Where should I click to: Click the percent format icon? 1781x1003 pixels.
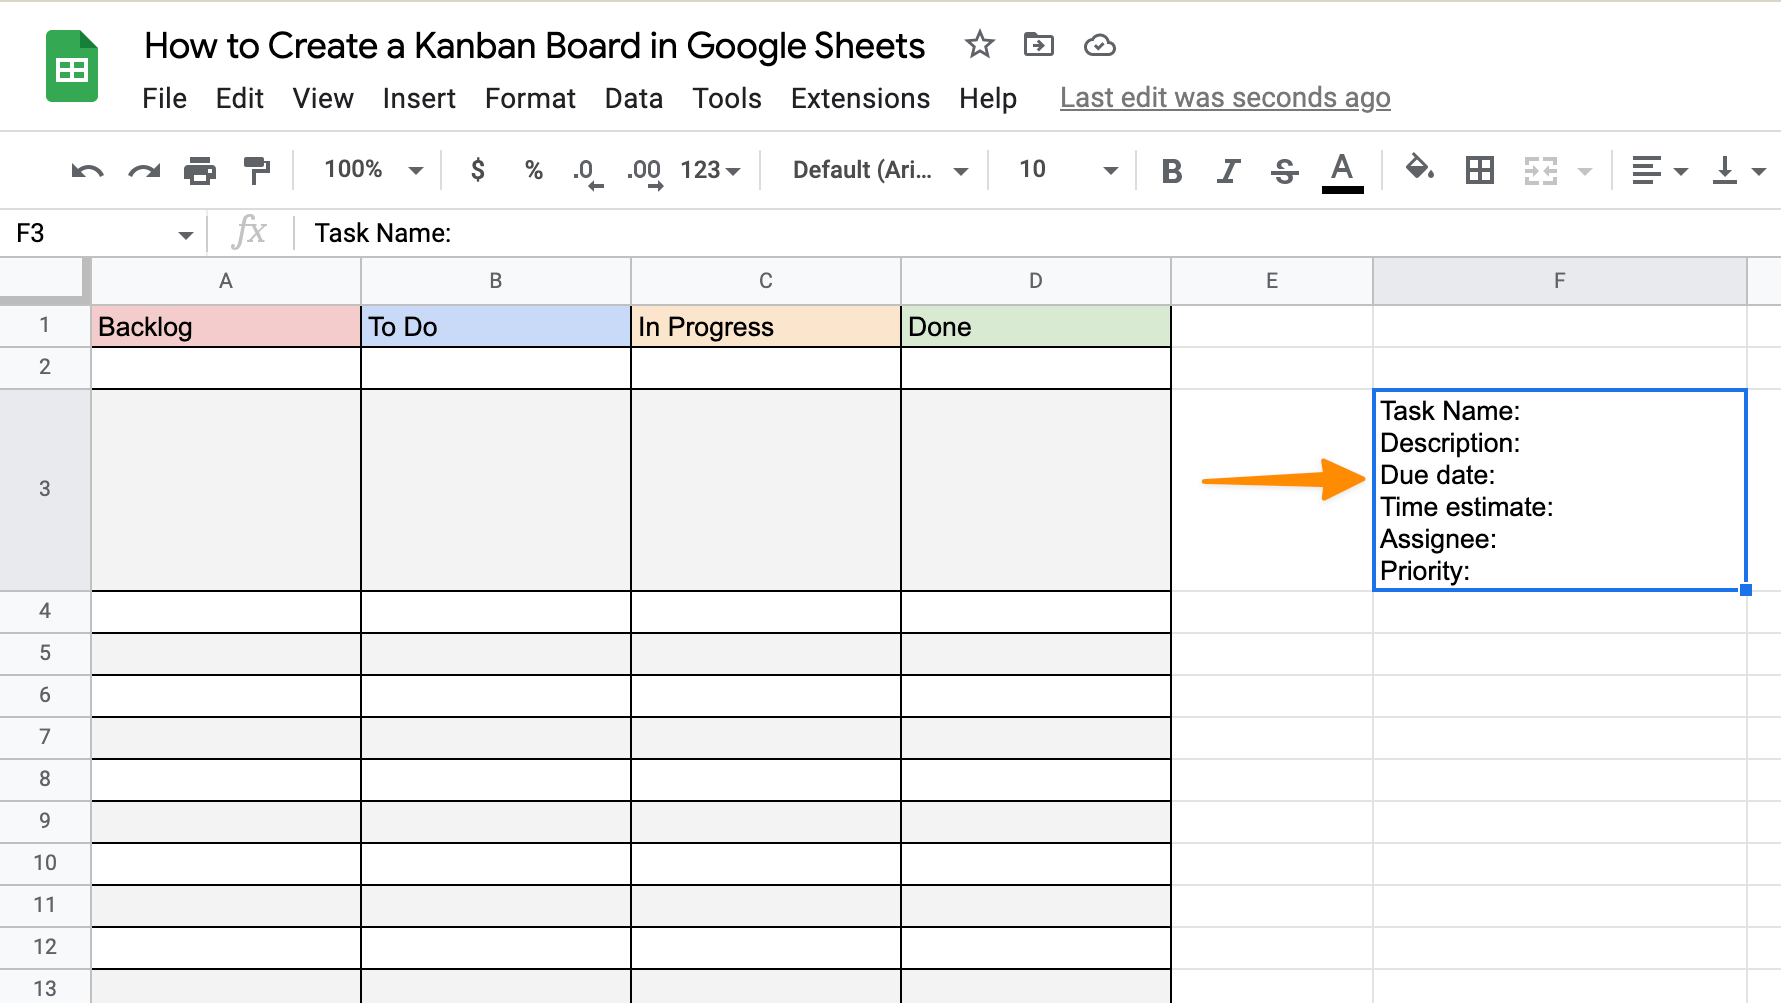[x=533, y=170]
